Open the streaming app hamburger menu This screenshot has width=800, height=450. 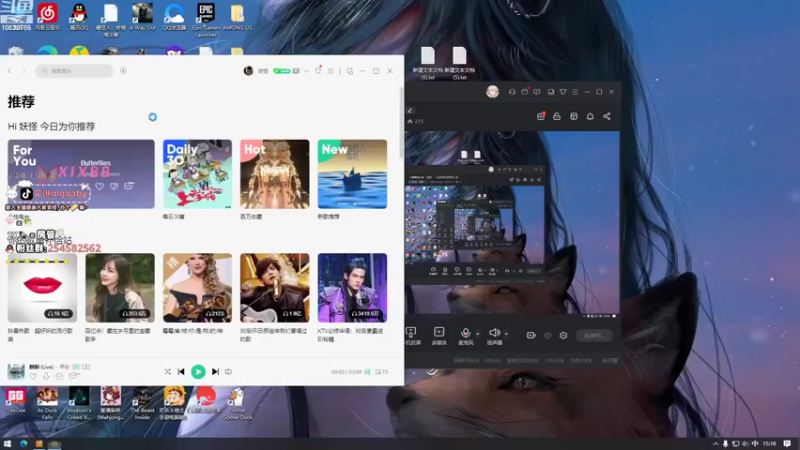click(576, 92)
